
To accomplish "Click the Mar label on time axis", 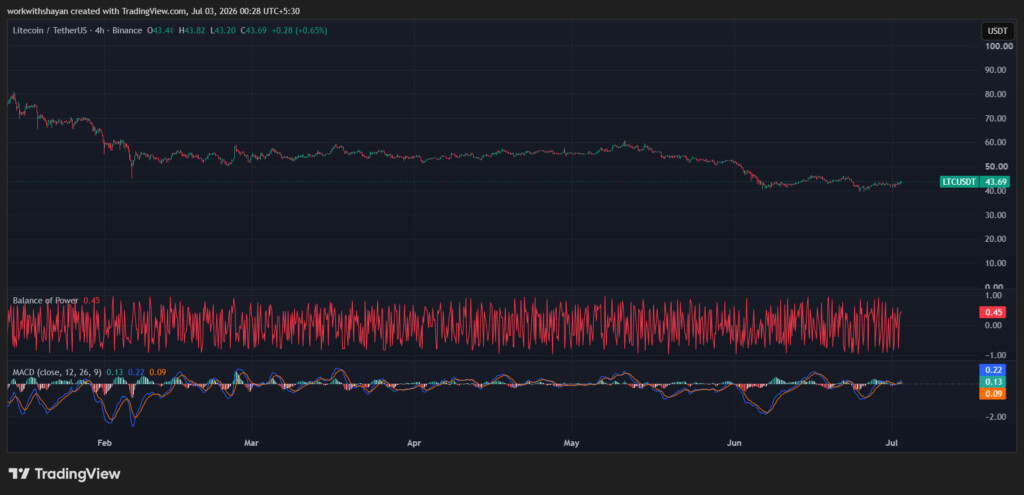I will point(251,443).
